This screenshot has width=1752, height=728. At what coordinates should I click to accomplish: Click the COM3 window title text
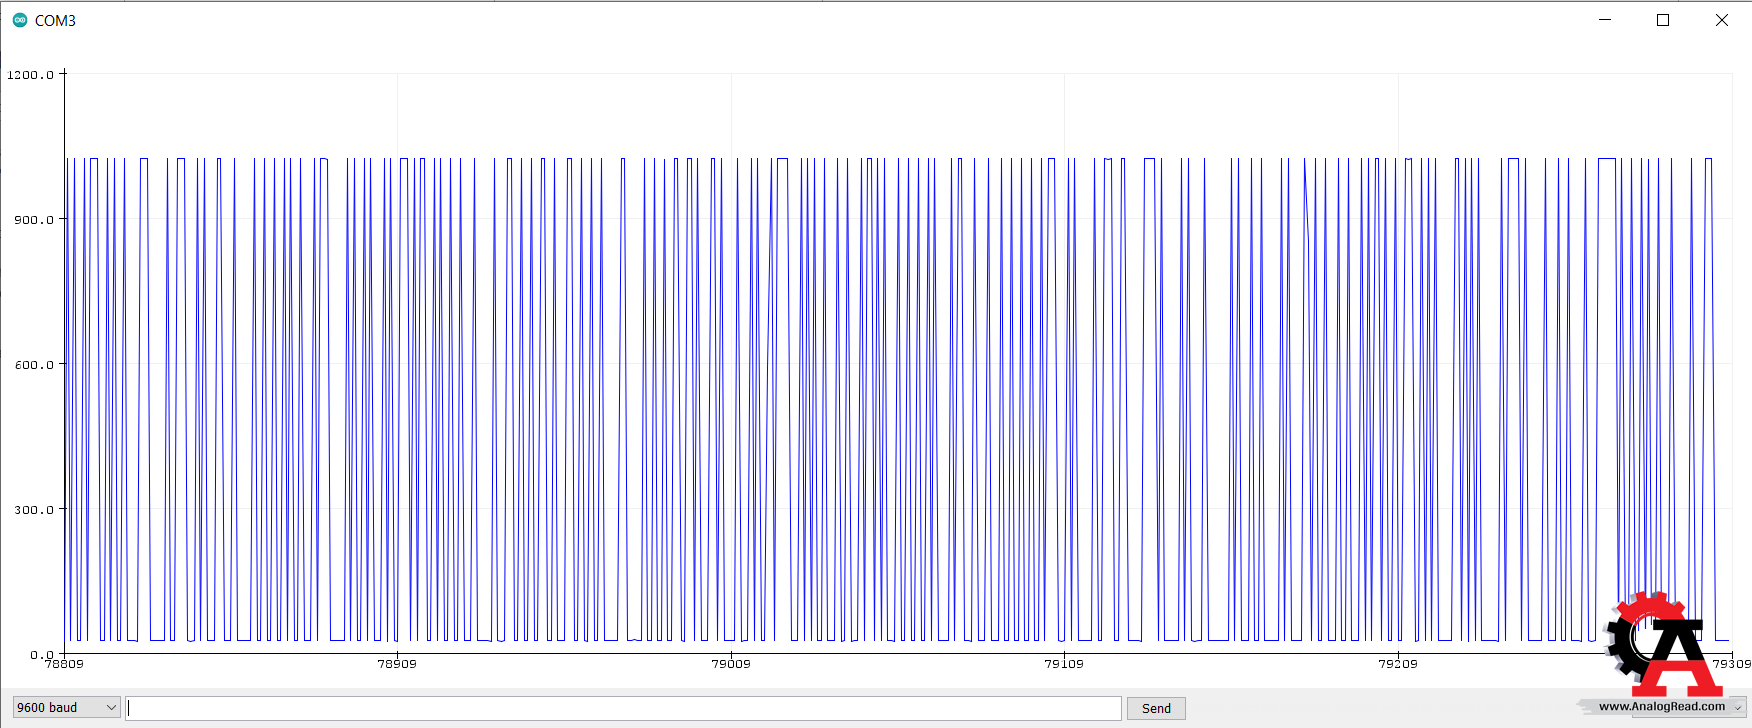point(55,21)
